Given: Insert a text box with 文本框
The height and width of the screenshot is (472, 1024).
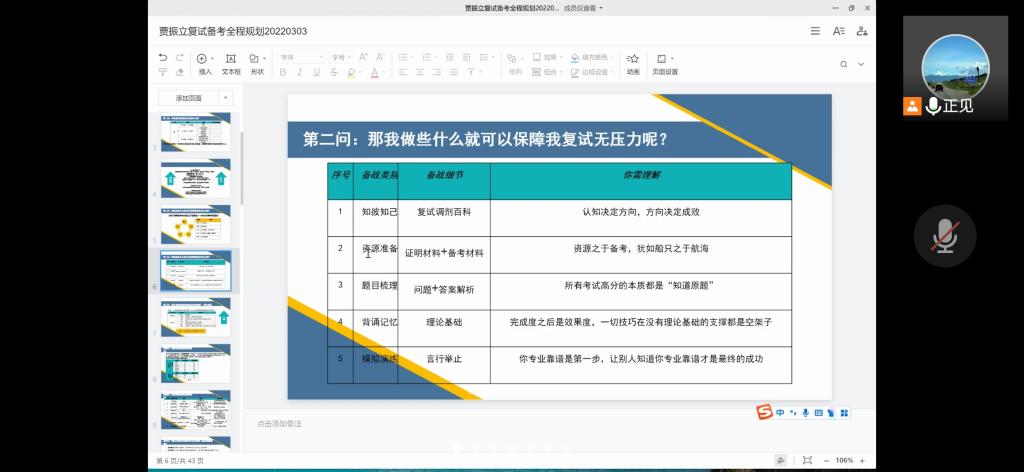Looking at the screenshot, I should 231,64.
